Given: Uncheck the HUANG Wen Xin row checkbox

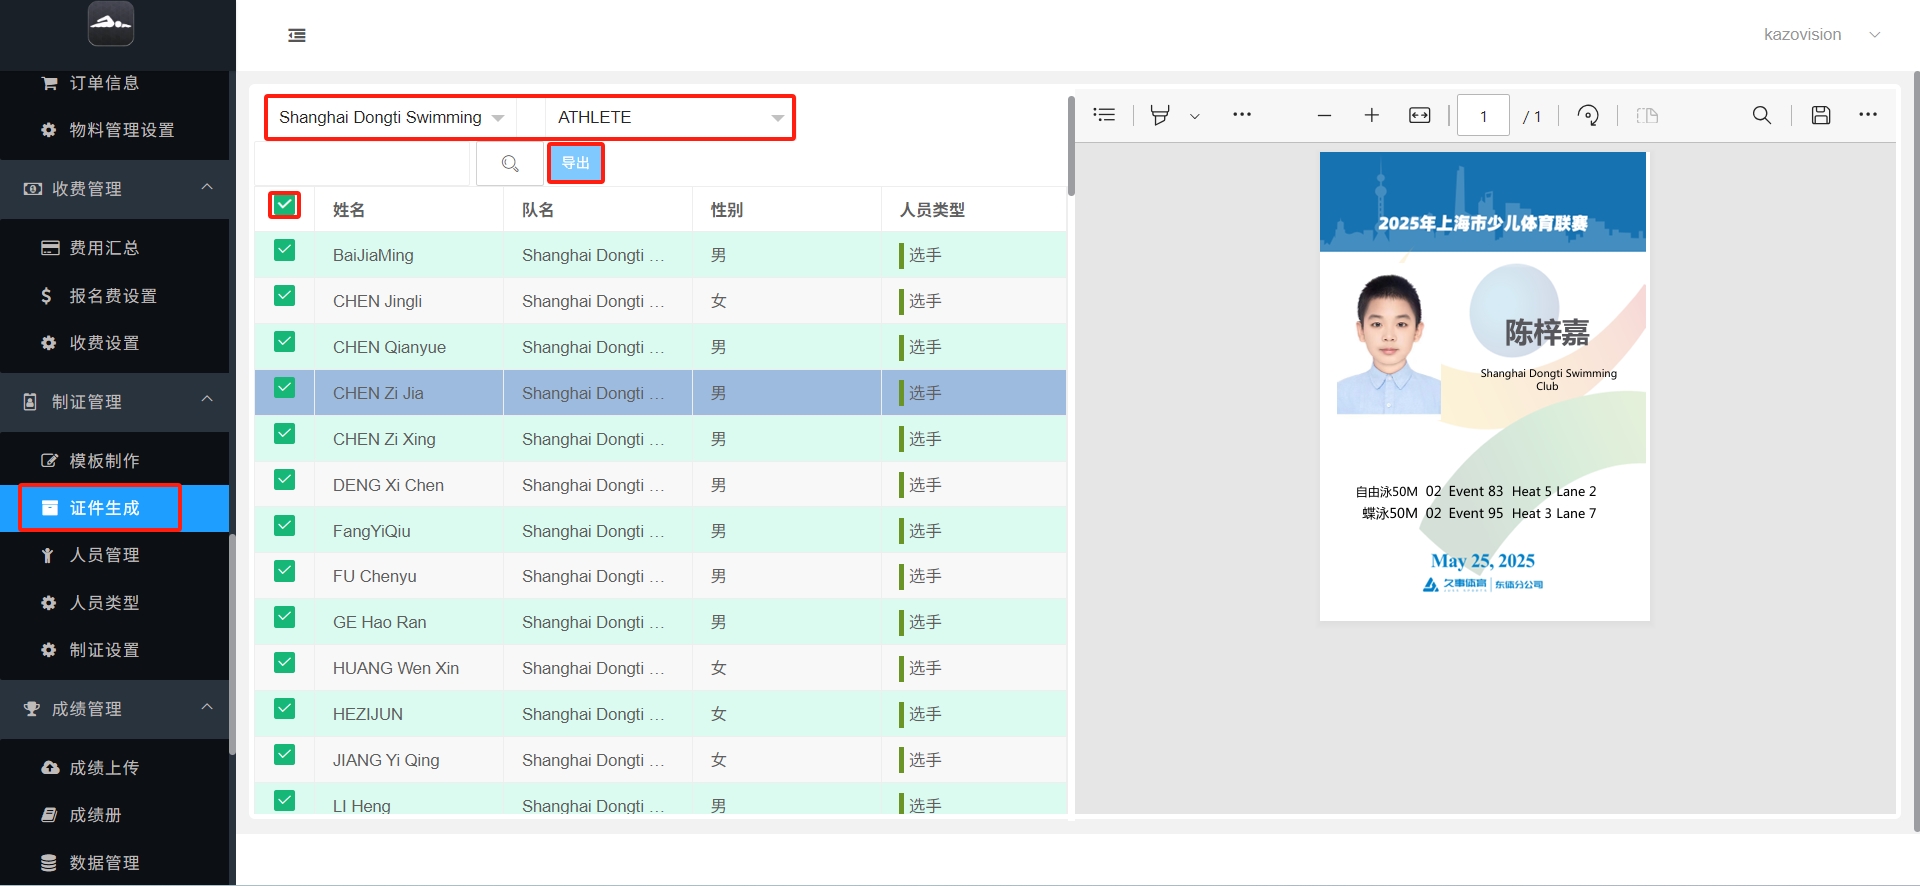Looking at the screenshot, I should point(285,663).
